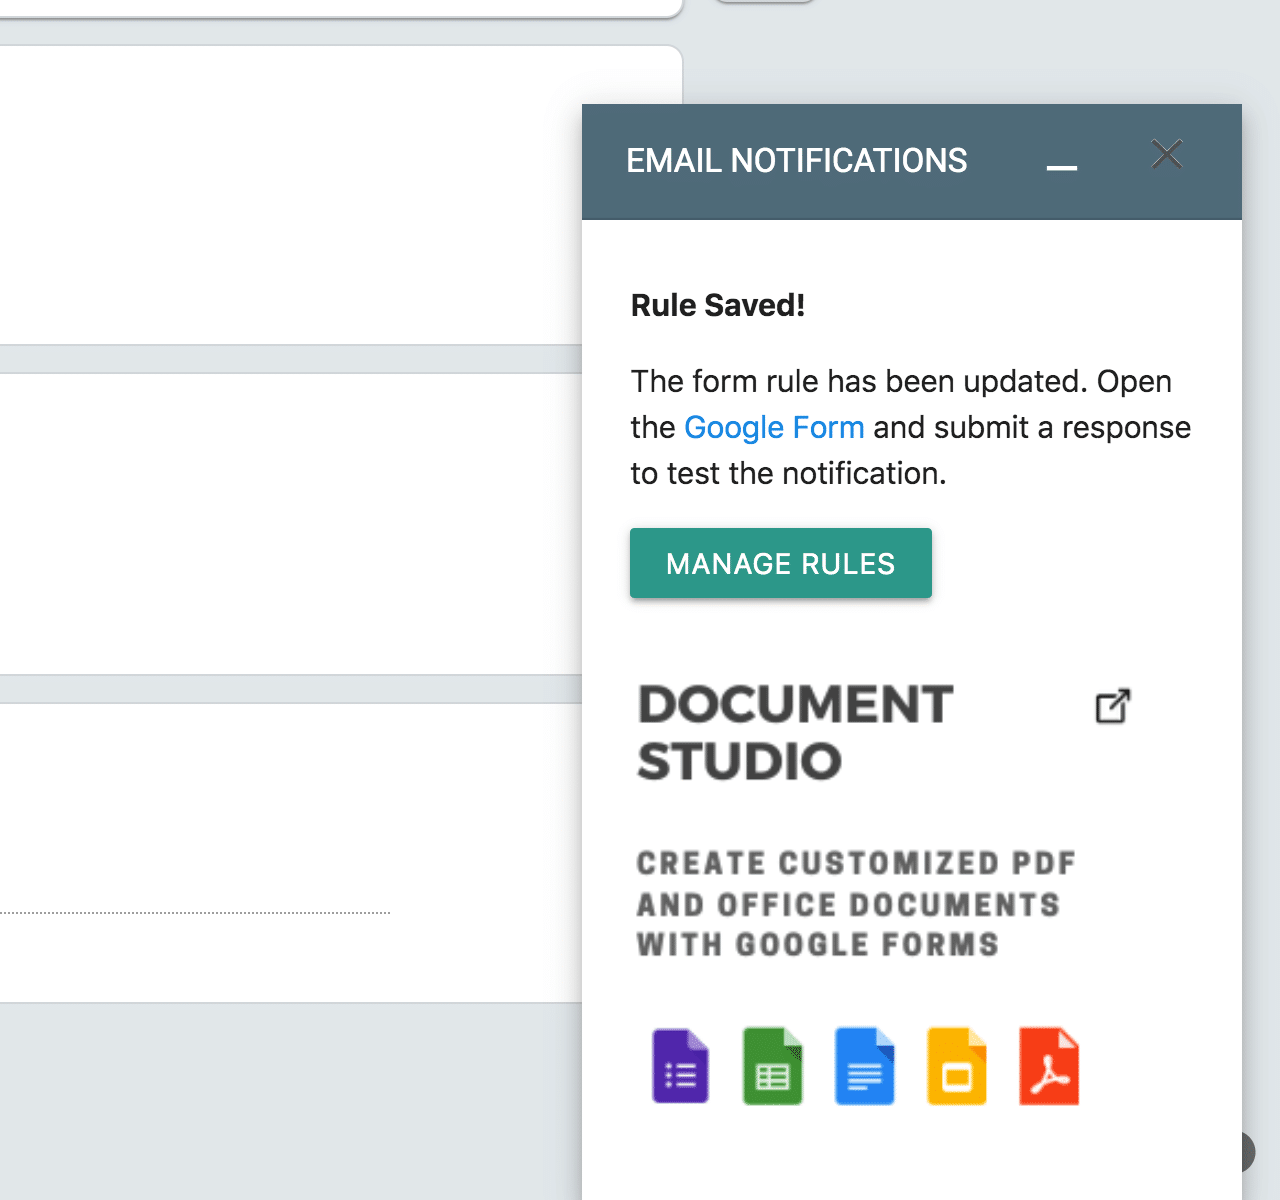Open Document Studio external link icon
The height and width of the screenshot is (1200, 1280).
(1113, 706)
